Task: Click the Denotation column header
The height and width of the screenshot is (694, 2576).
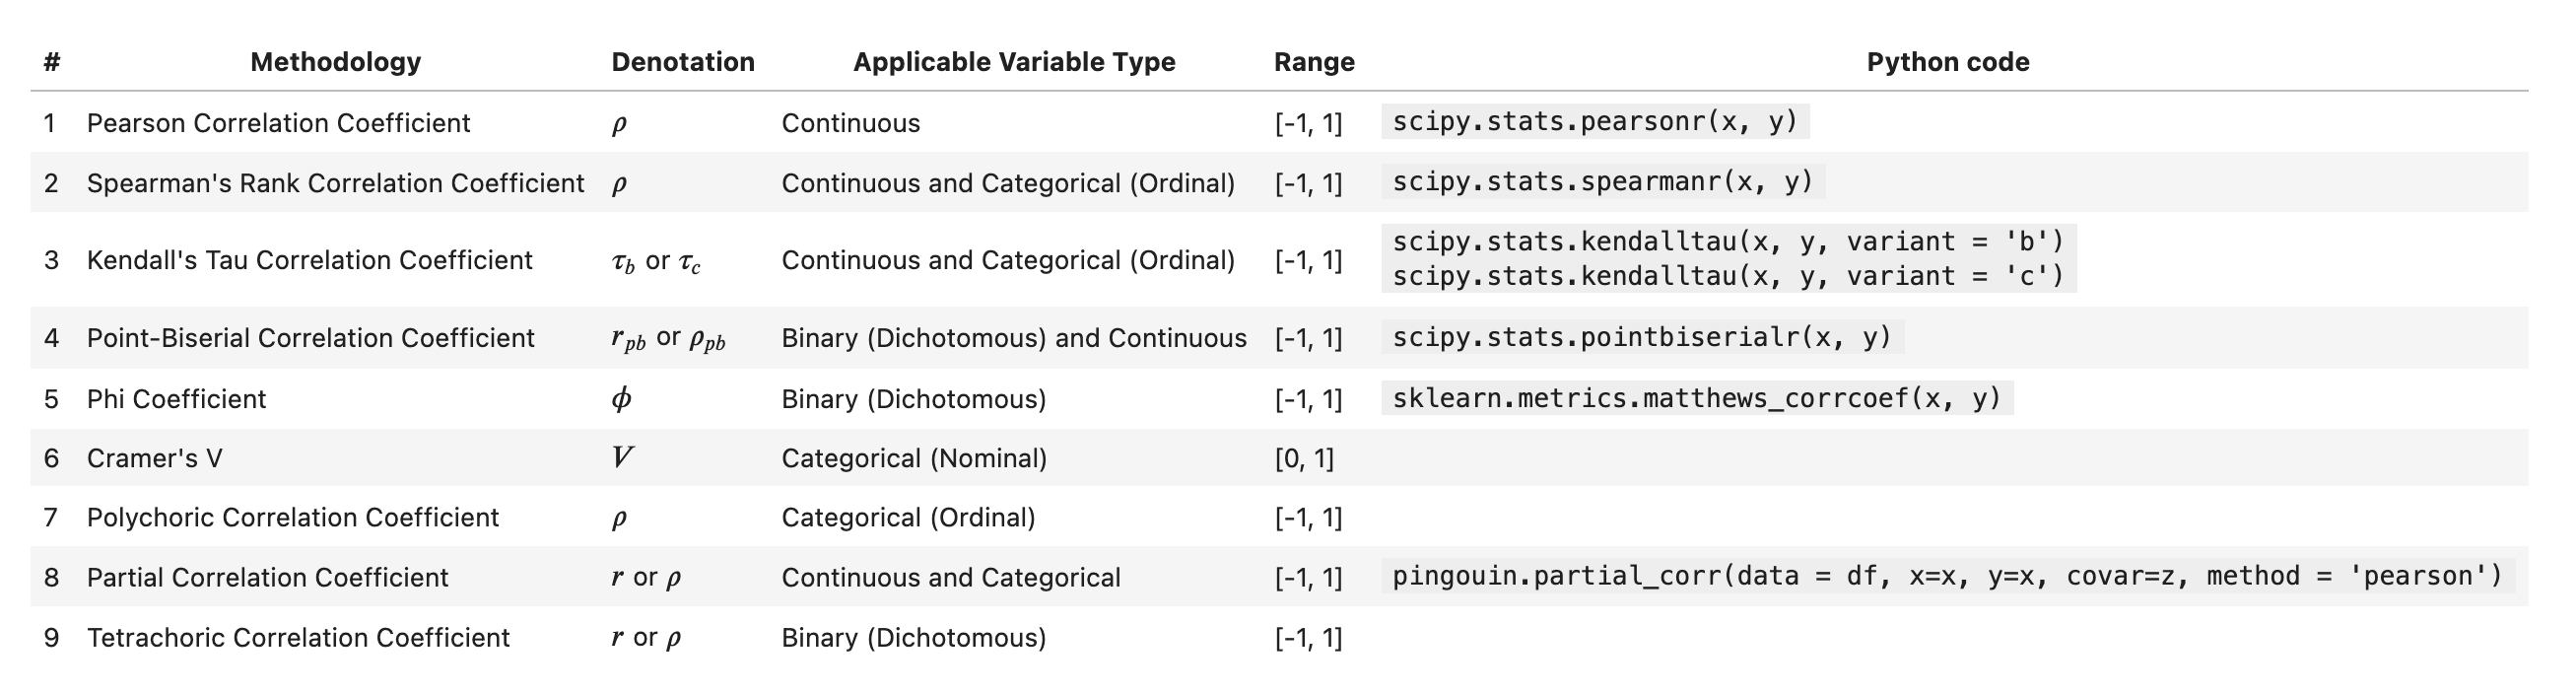Action: tap(683, 62)
